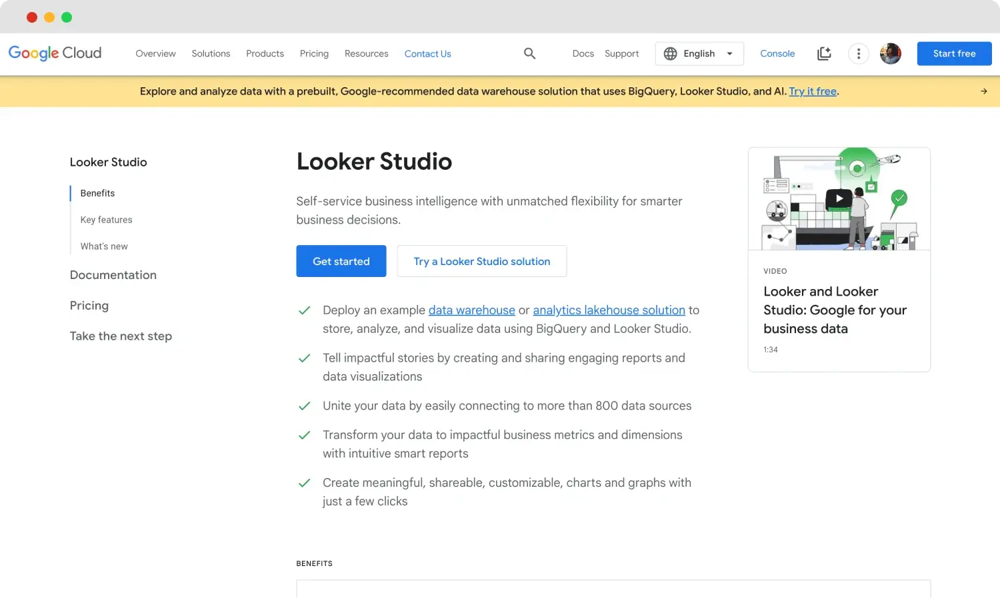The height and width of the screenshot is (598, 1000).
Task: Open the data warehouse link
Action: click(471, 310)
